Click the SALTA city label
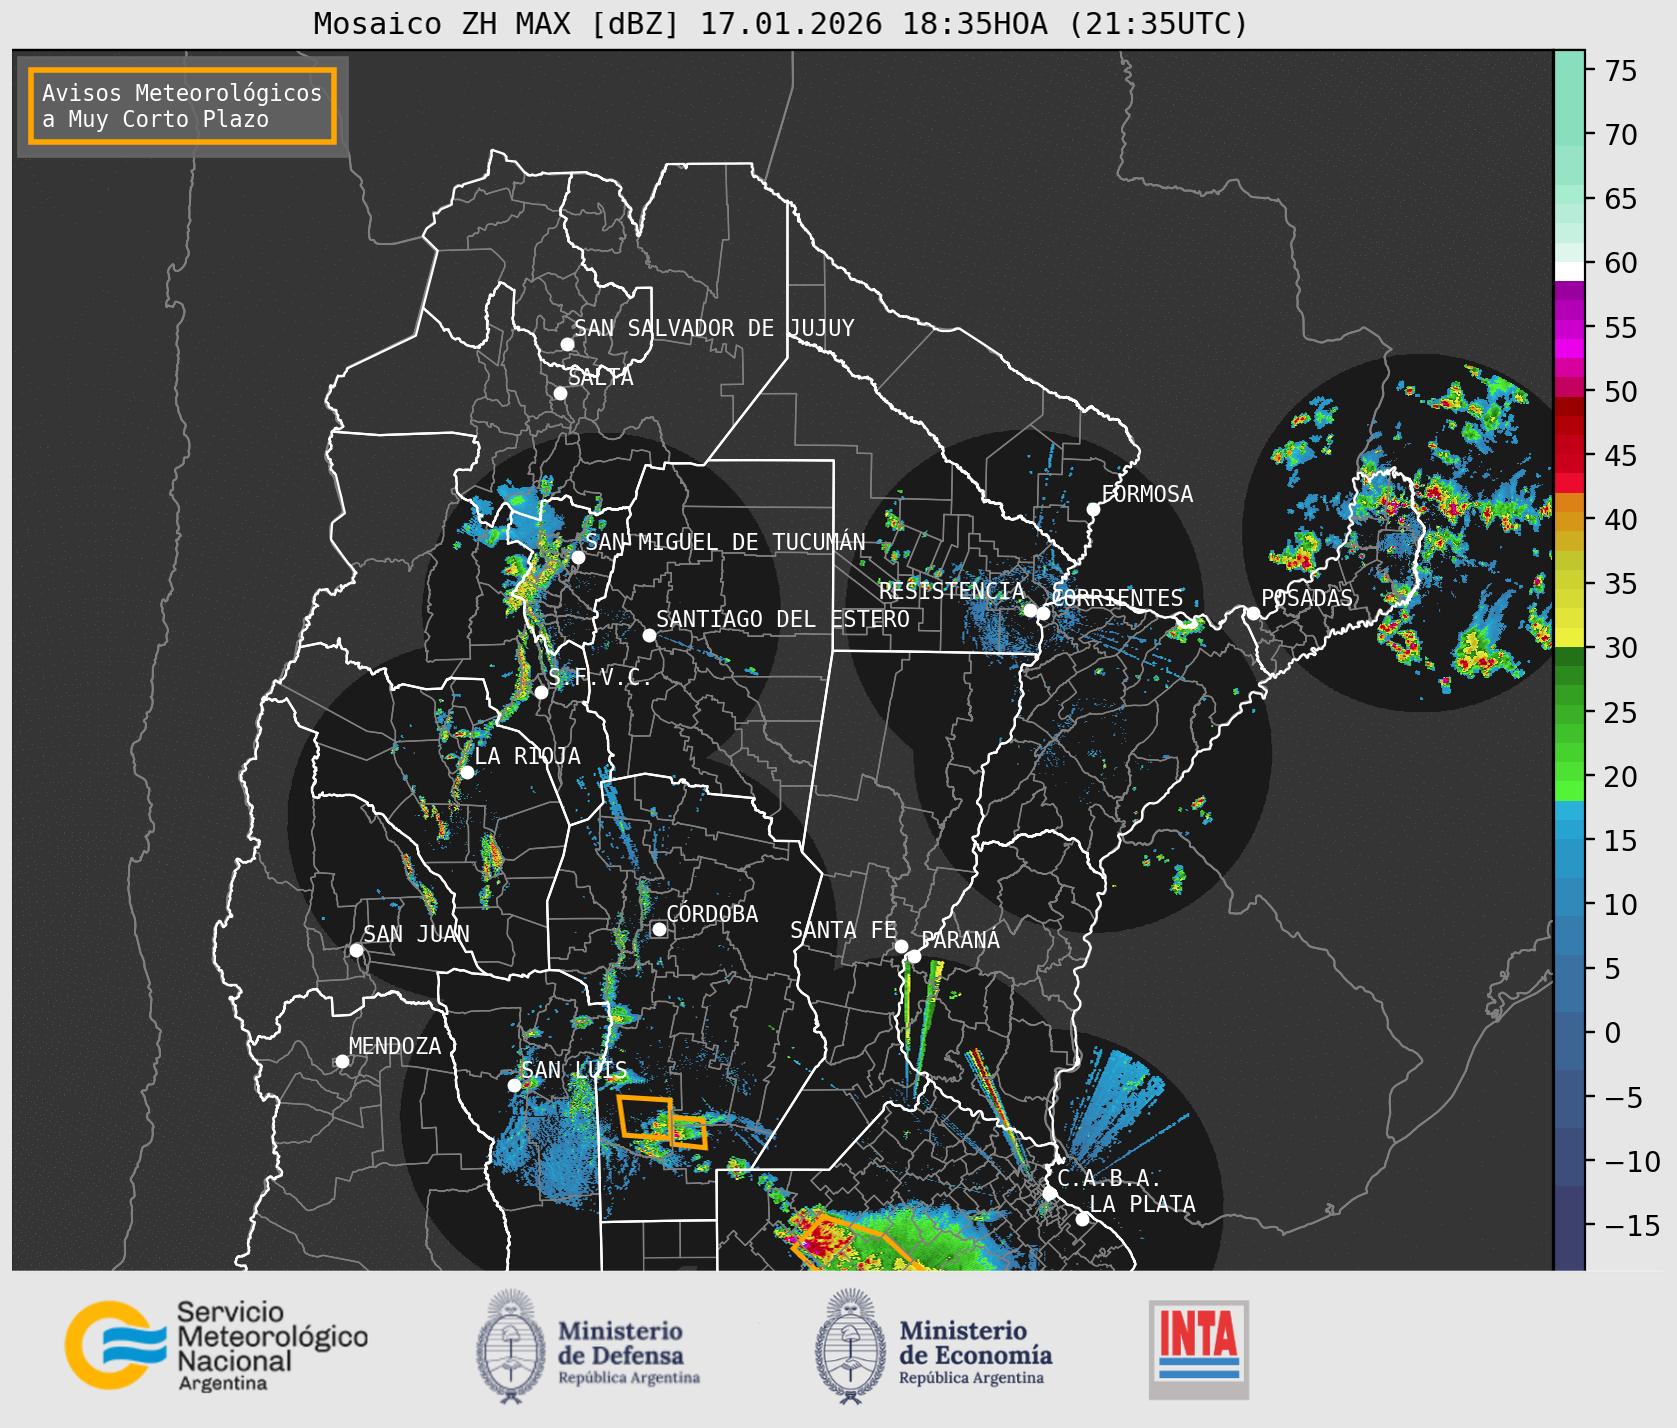Viewport: 1677px width, 1428px height. coord(601,377)
